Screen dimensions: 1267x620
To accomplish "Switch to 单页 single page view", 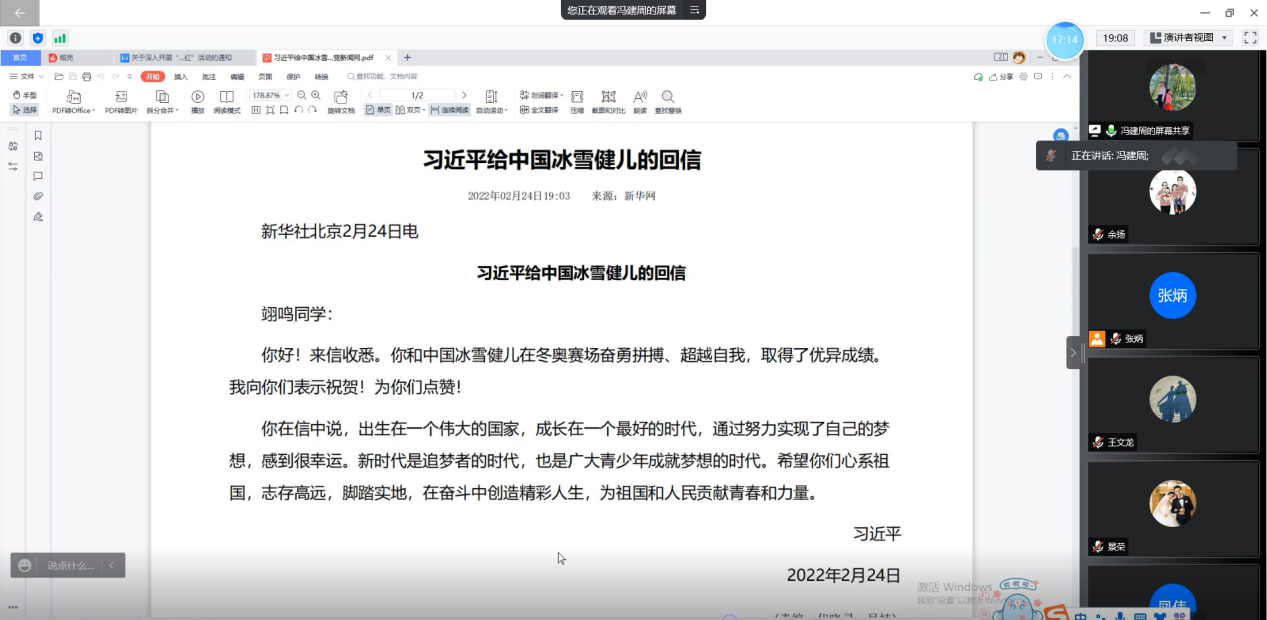I will pos(378,110).
